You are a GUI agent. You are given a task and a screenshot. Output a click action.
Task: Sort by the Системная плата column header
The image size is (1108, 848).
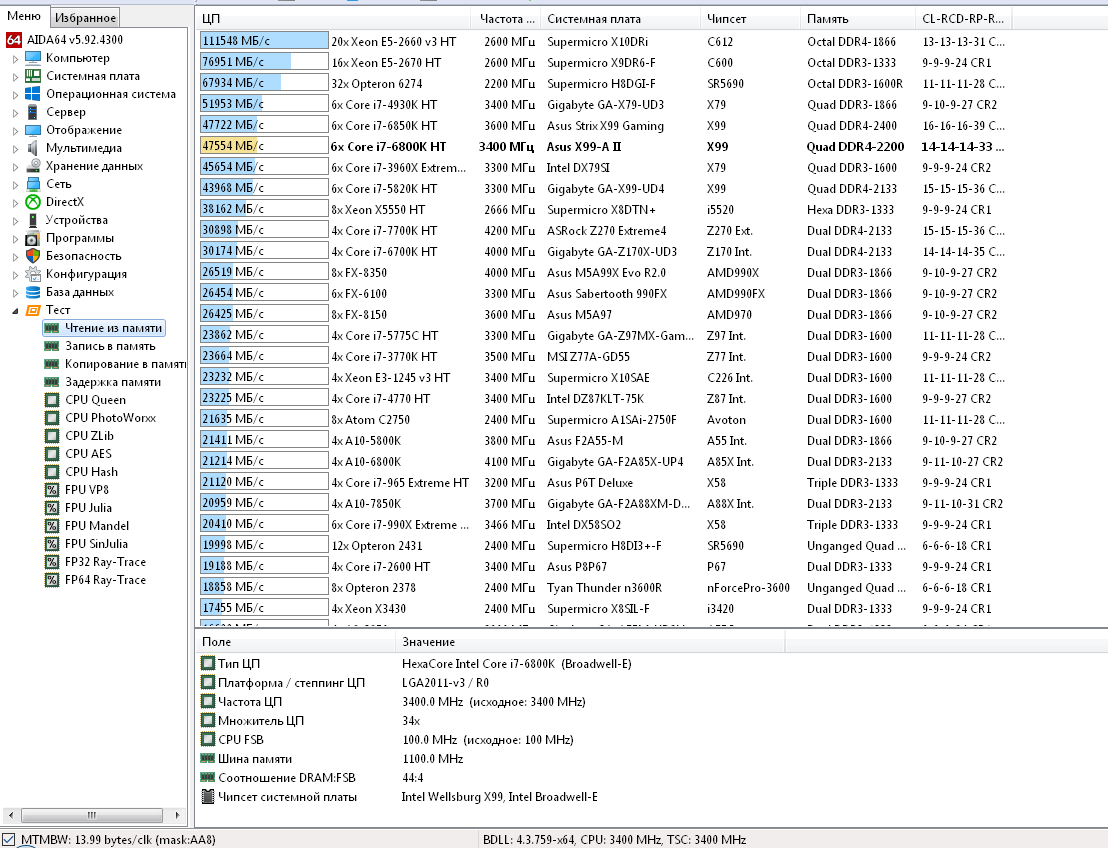[621, 19]
